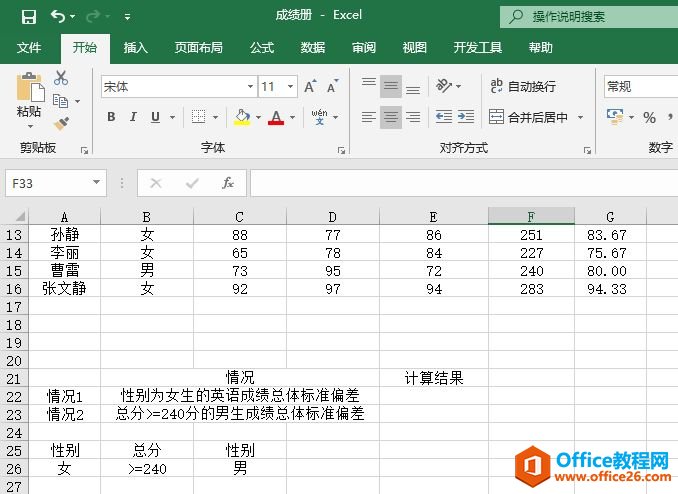Viewport: 678px width, 494px height.
Task: Click the Increase Indent icon
Action: [x=466, y=117]
